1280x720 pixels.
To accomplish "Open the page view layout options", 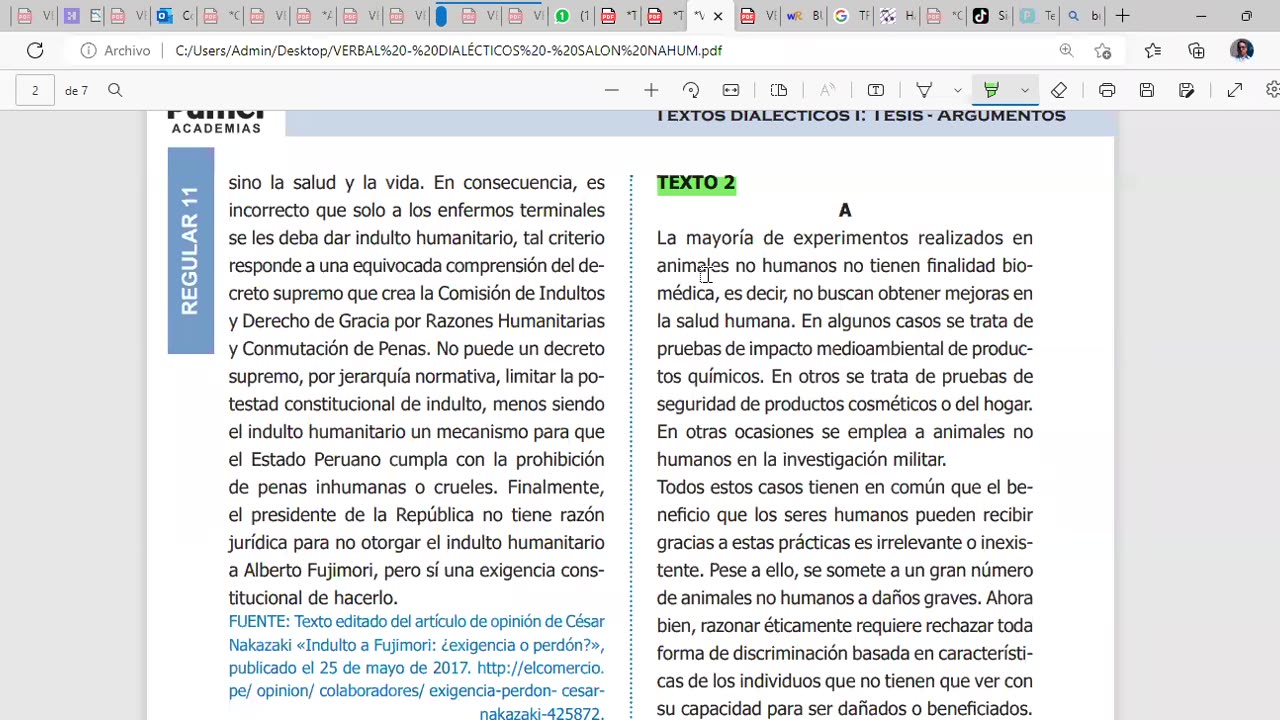I will (779, 90).
